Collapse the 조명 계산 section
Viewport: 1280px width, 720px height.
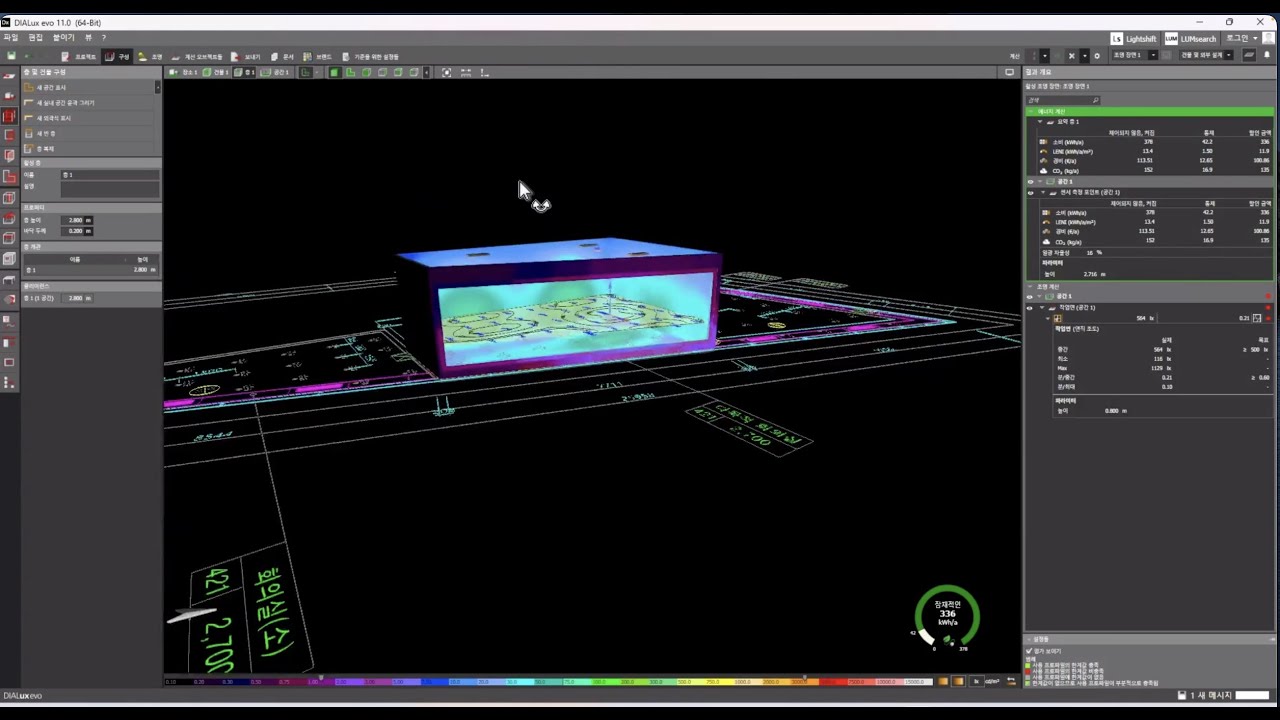click(1031, 287)
